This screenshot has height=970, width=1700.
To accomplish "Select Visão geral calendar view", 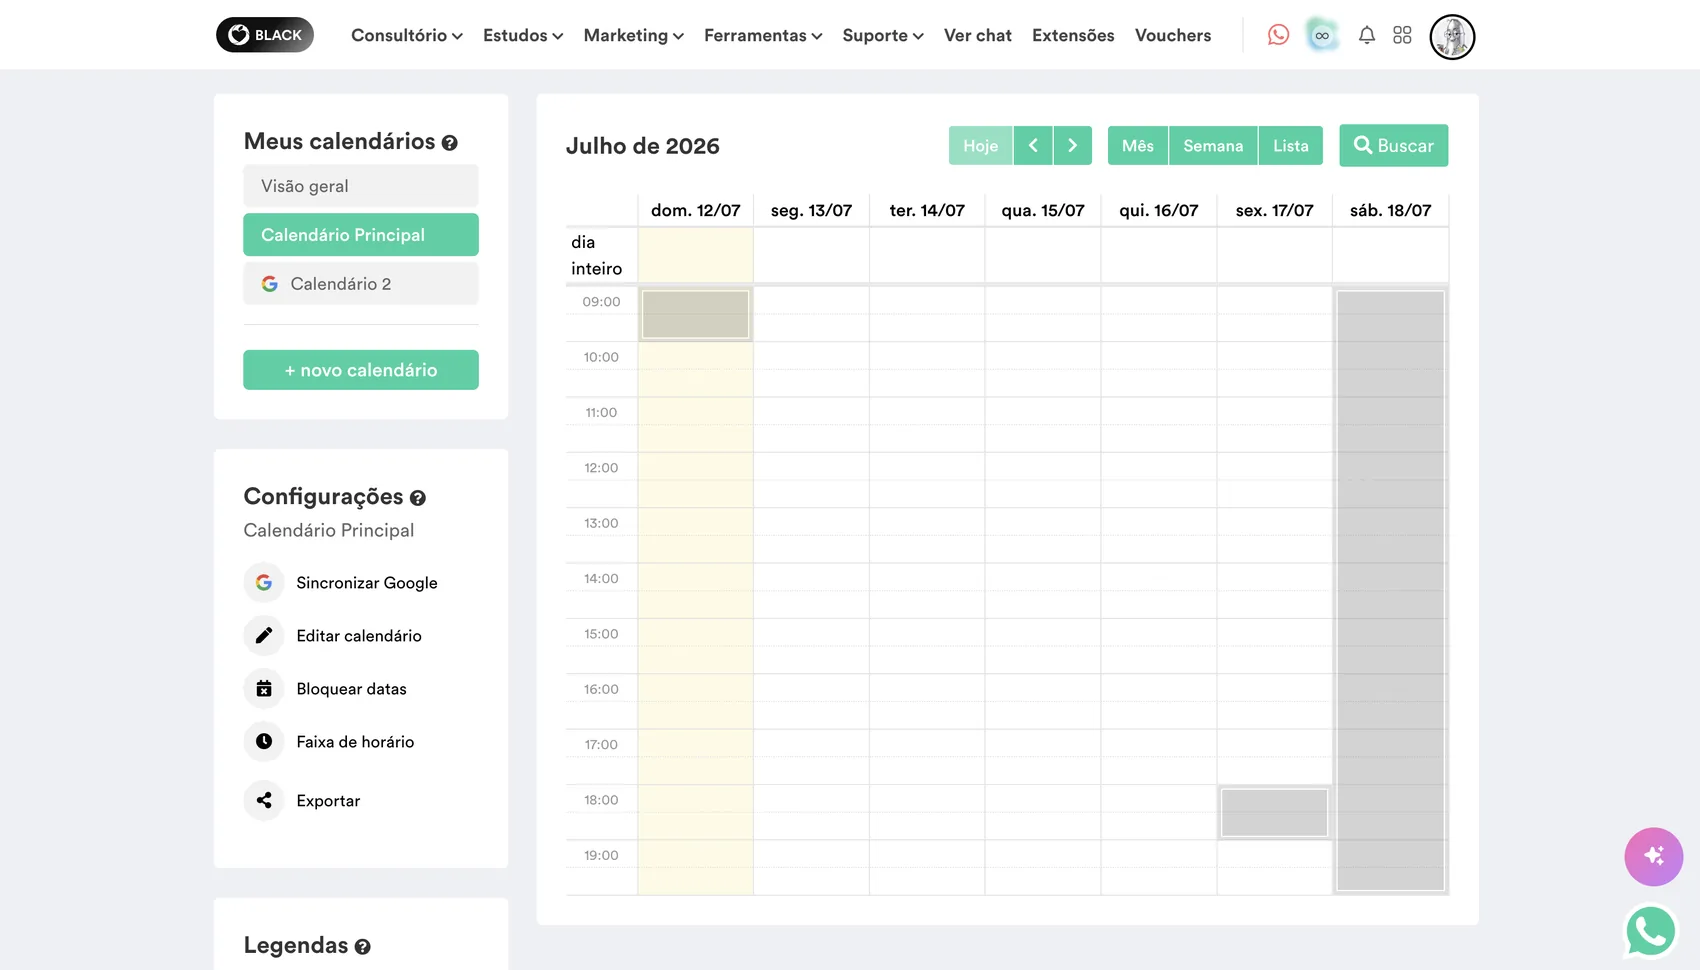I will pos(361,186).
